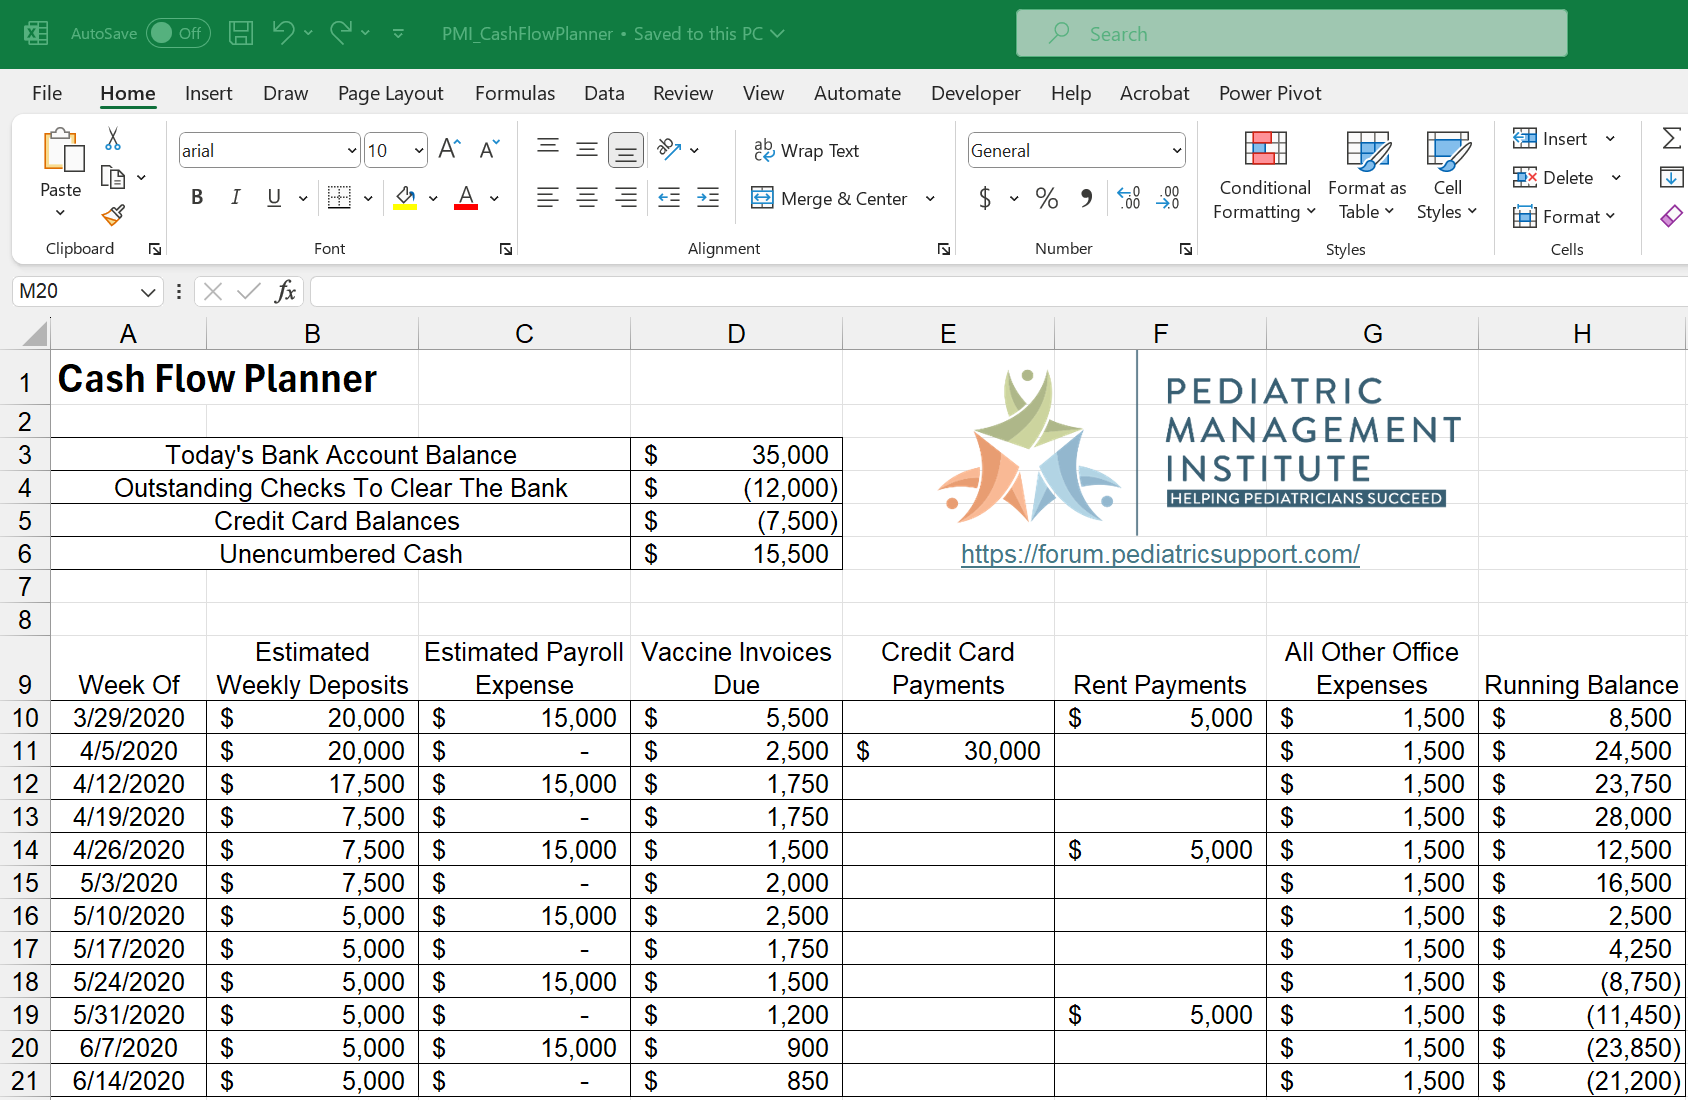Open the pediatricsupport.com forum hyperlink
The height and width of the screenshot is (1100, 1688).
point(1159,553)
